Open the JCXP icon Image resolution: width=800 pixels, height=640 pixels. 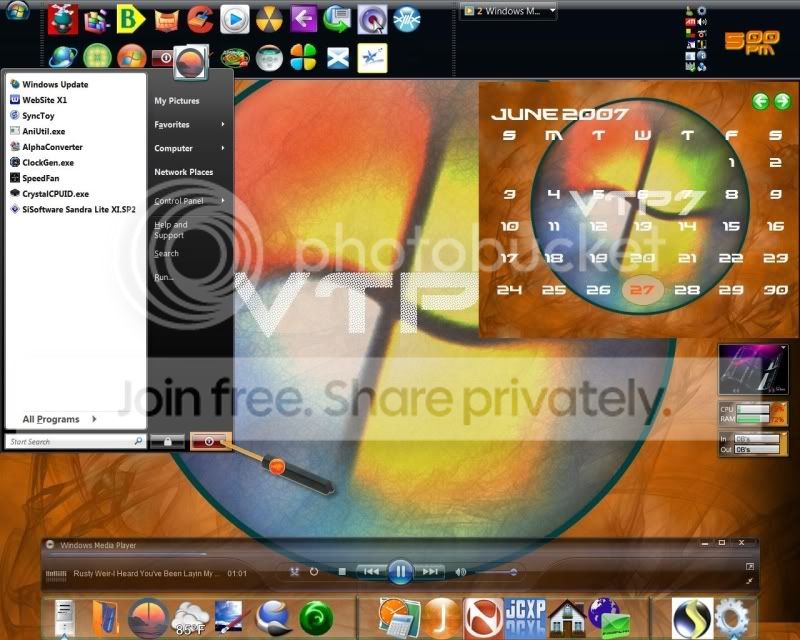point(525,618)
